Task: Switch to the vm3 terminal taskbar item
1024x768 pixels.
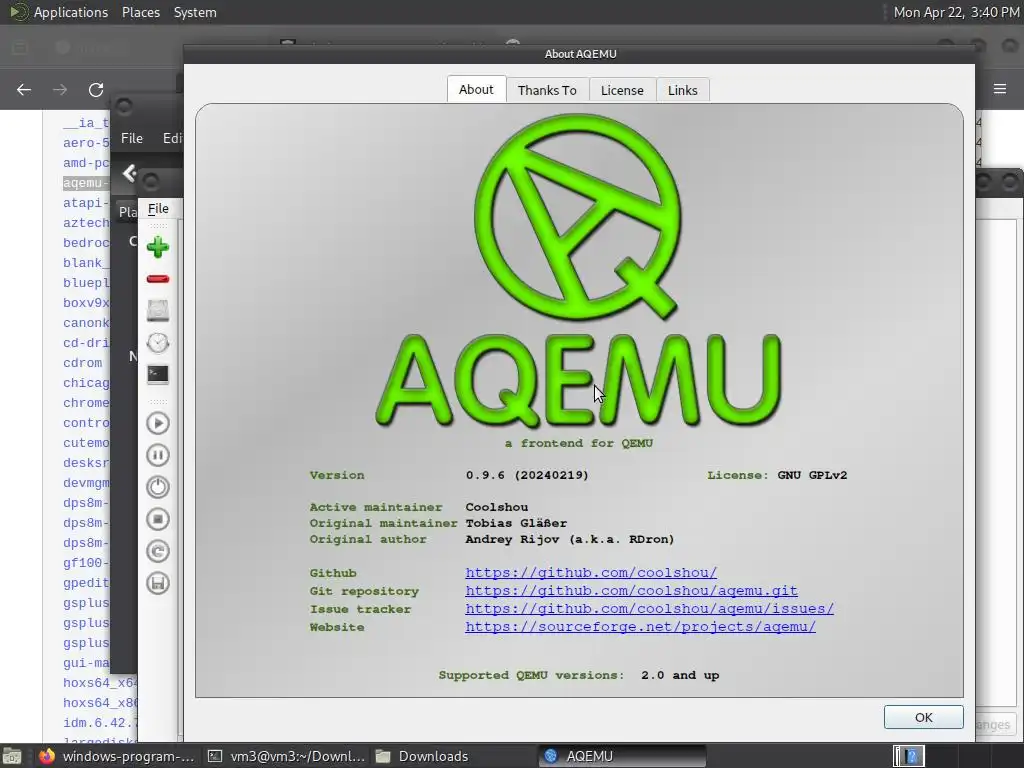Action: [287, 756]
